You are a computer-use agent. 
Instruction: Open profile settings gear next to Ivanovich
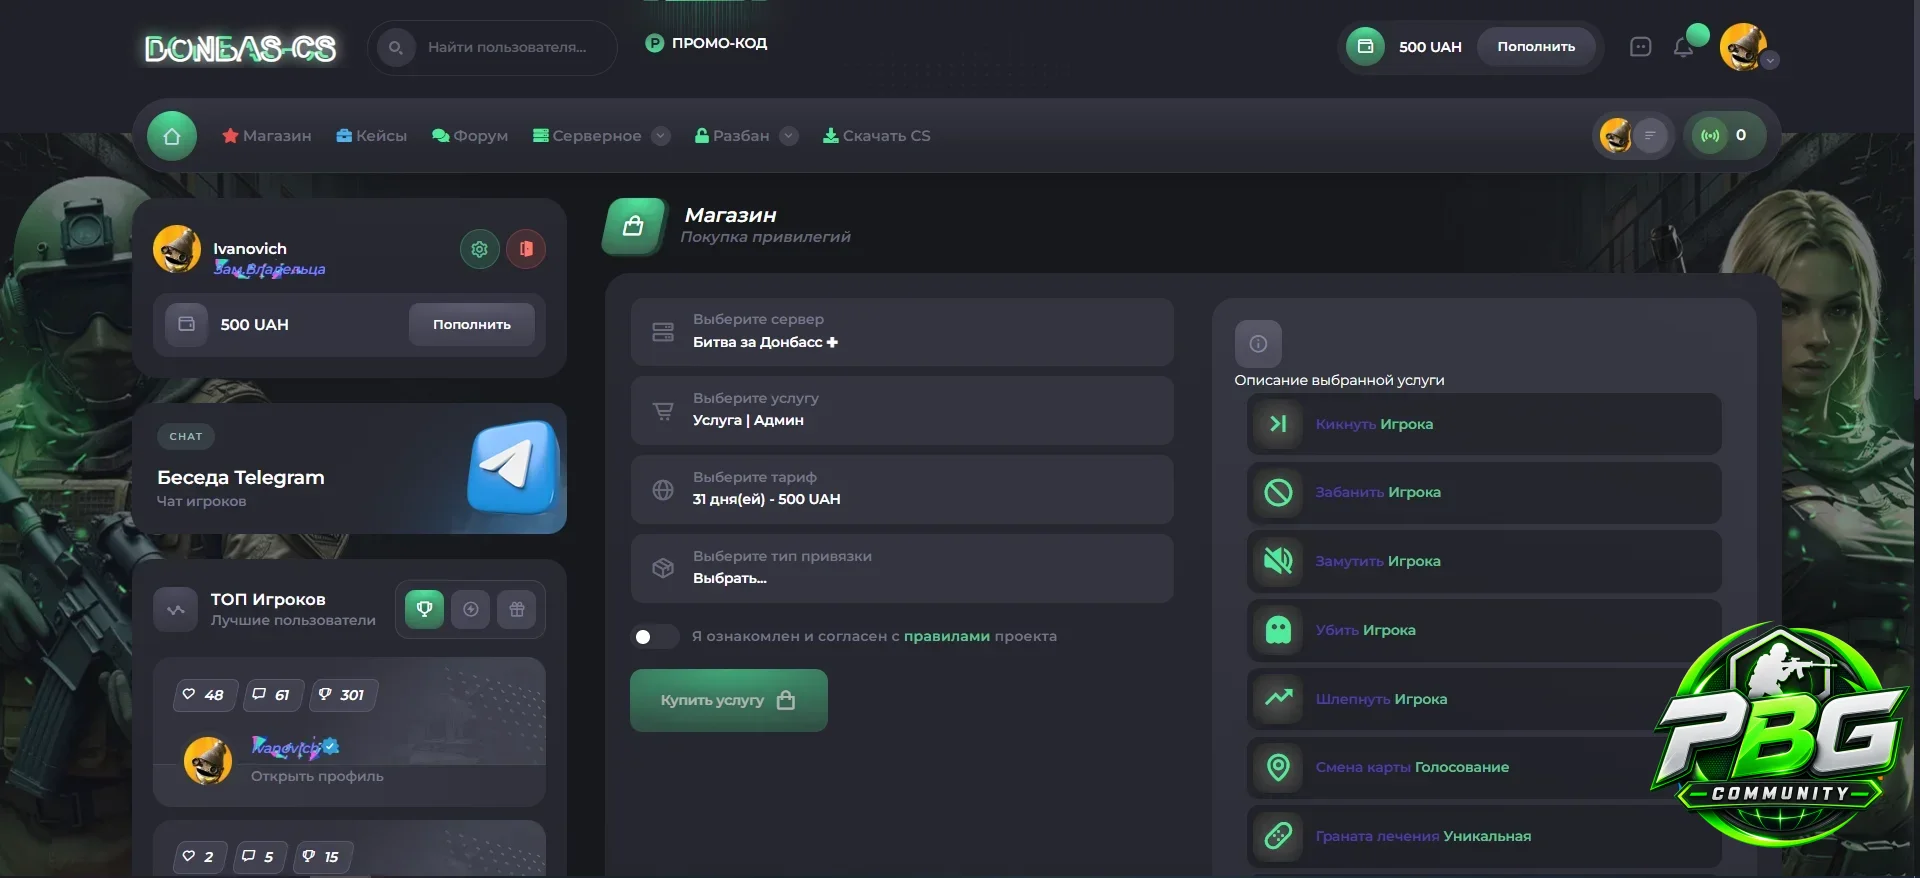(479, 249)
